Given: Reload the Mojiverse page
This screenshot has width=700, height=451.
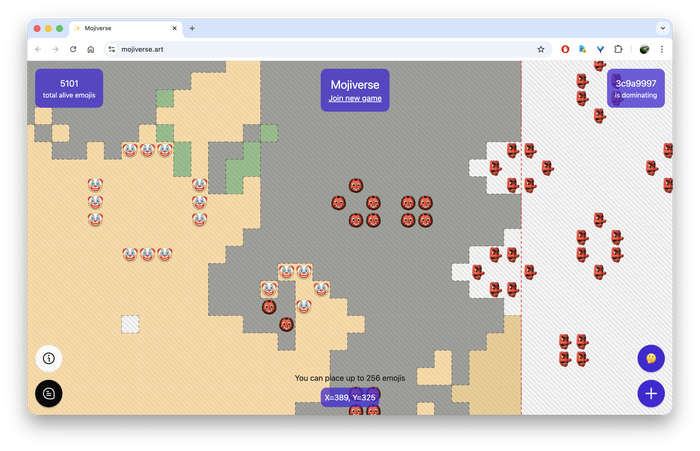Looking at the screenshot, I should click(x=73, y=49).
